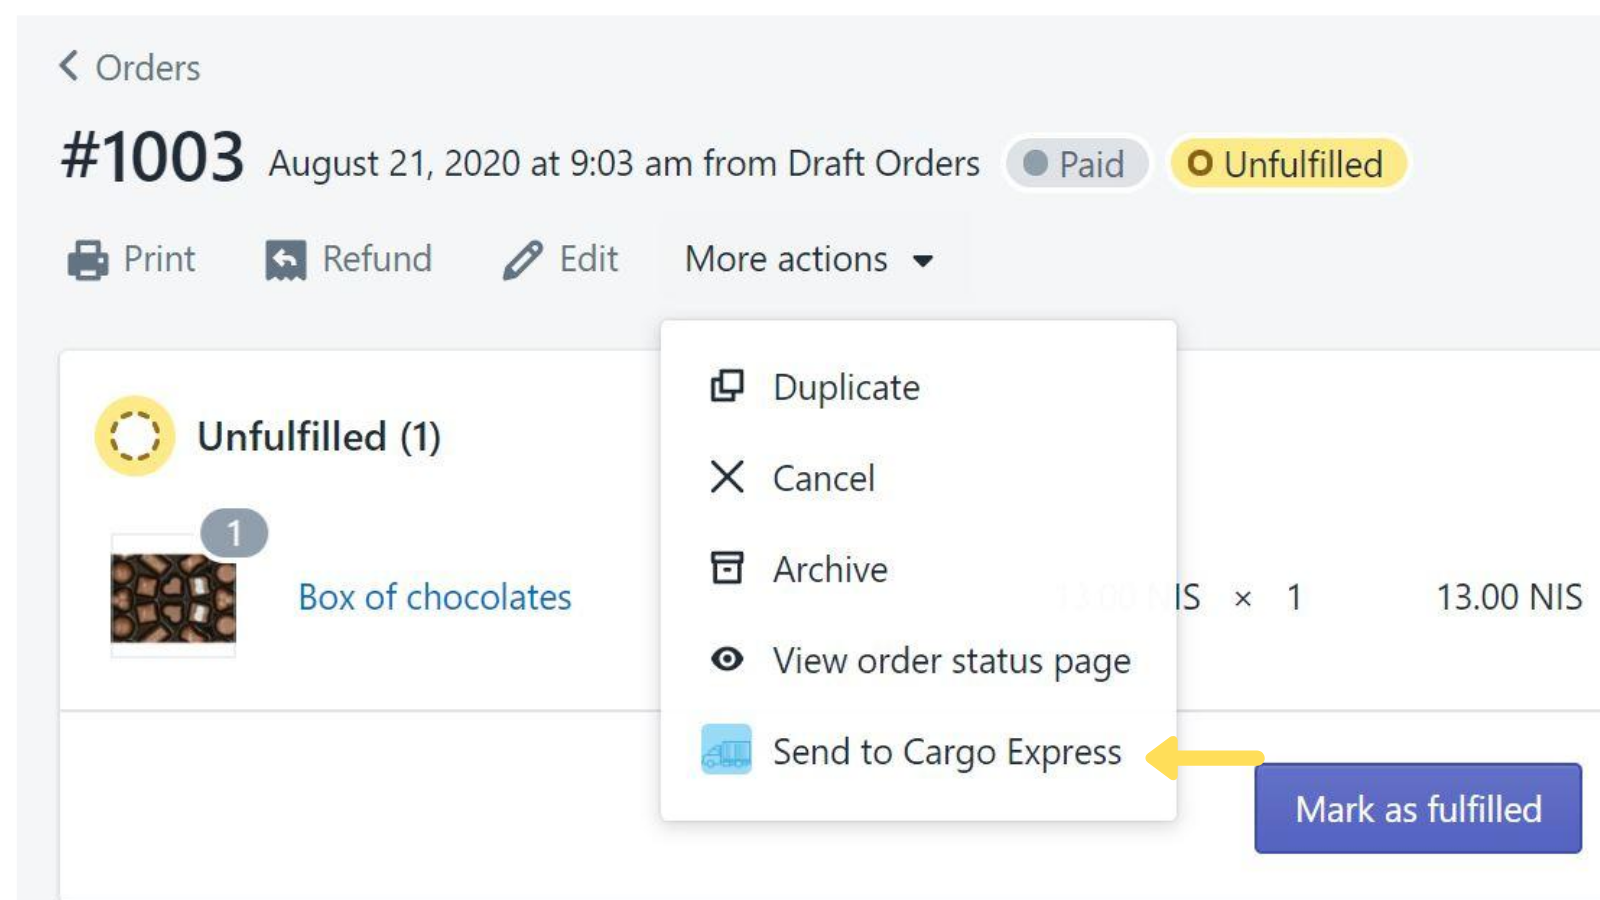The image size is (1600, 900).
Task: Click the Print icon
Action: [85, 259]
